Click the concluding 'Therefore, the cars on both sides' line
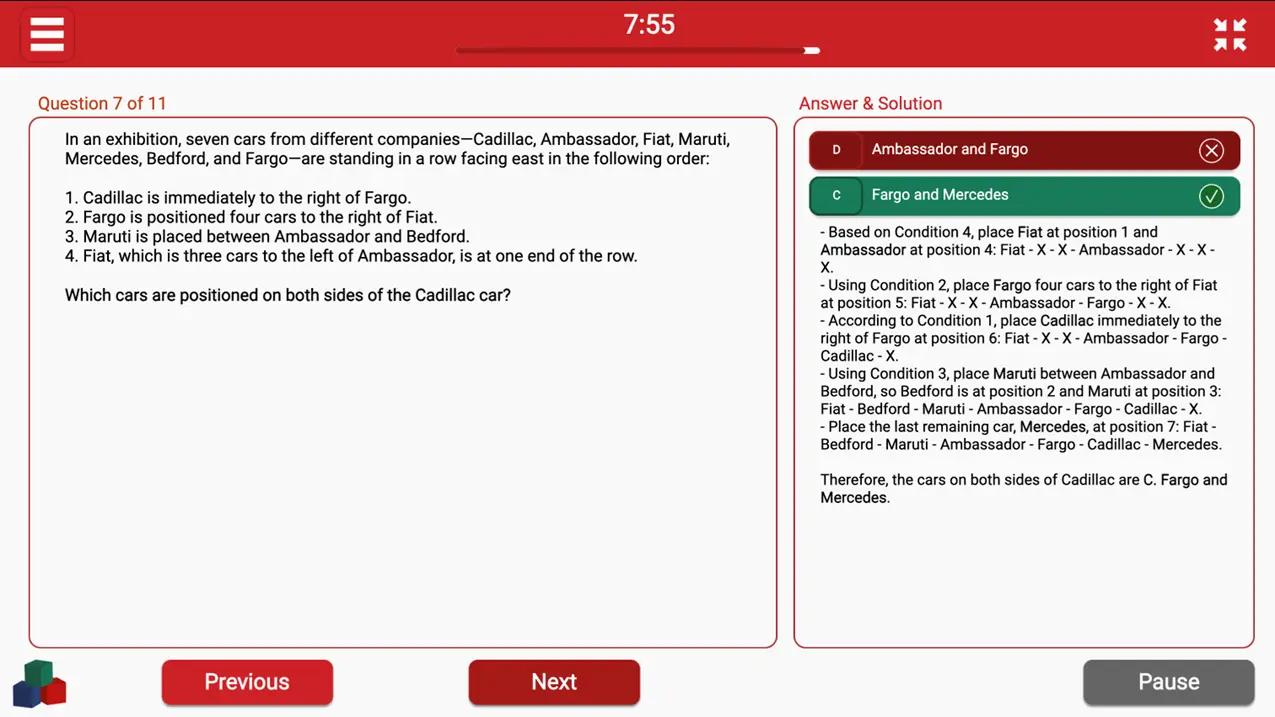This screenshot has width=1275, height=717. 1024,488
